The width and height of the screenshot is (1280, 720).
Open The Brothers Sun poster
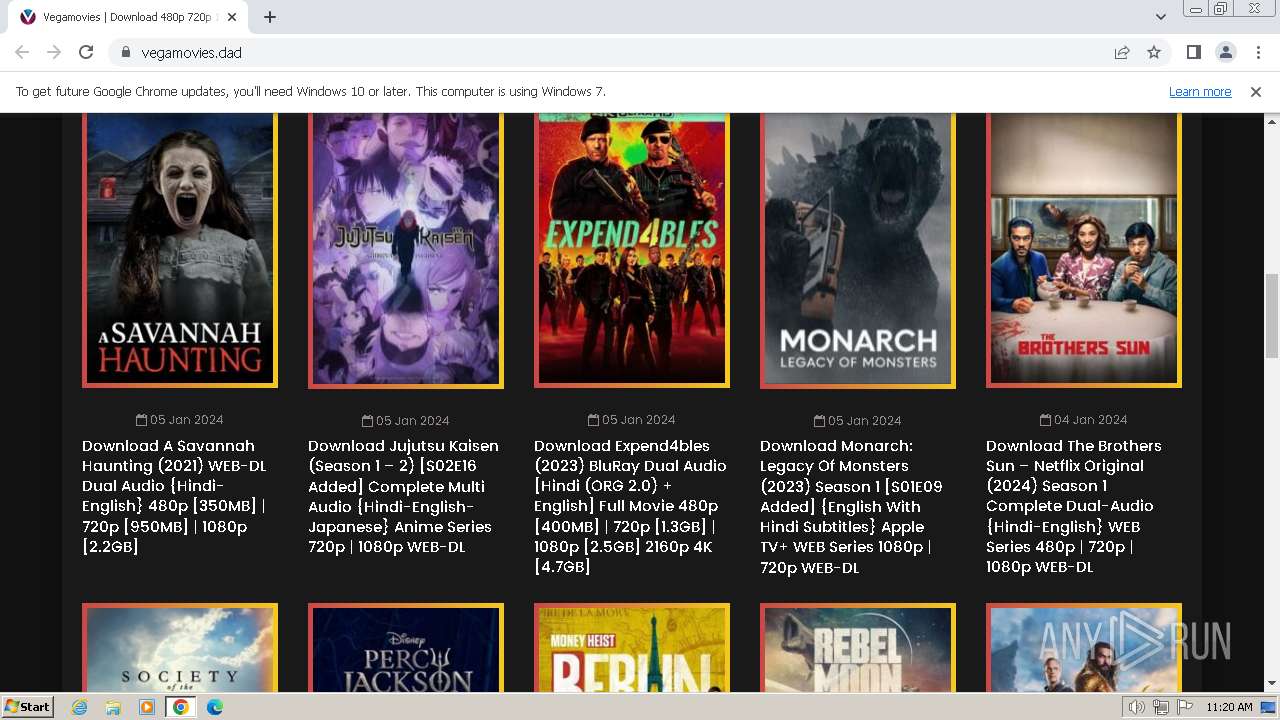[x=1084, y=250]
